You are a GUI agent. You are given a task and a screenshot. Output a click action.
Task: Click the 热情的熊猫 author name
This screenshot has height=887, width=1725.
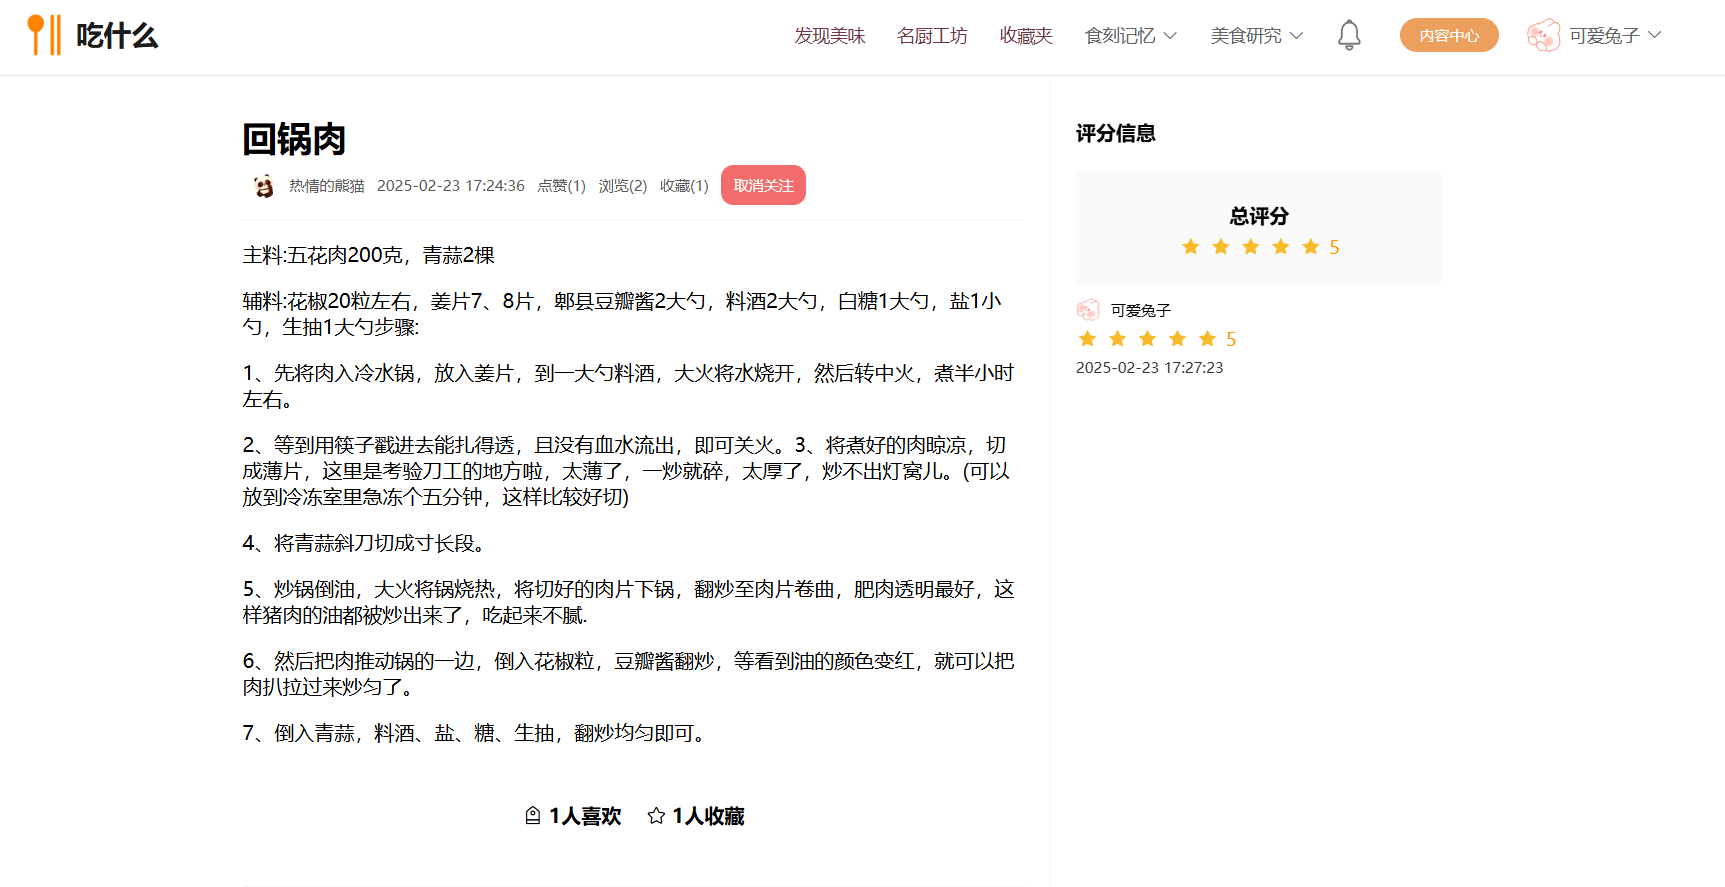coord(326,186)
